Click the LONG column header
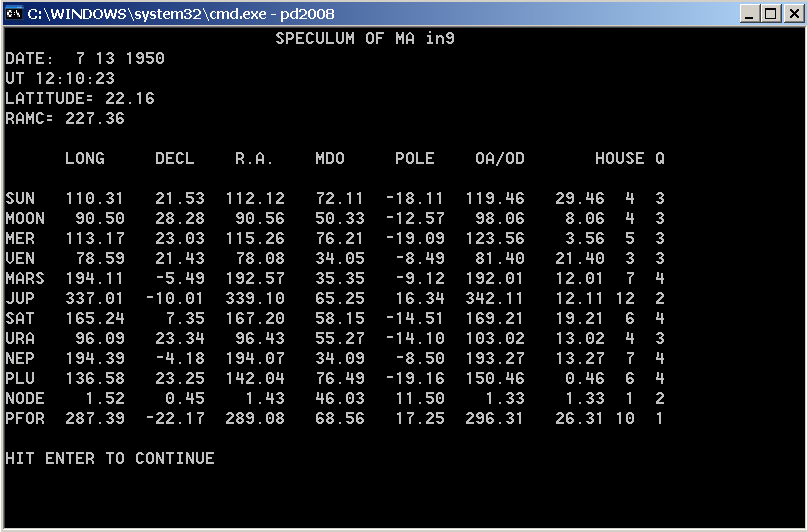Screen dimensions: 808x532 [x=85, y=159]
